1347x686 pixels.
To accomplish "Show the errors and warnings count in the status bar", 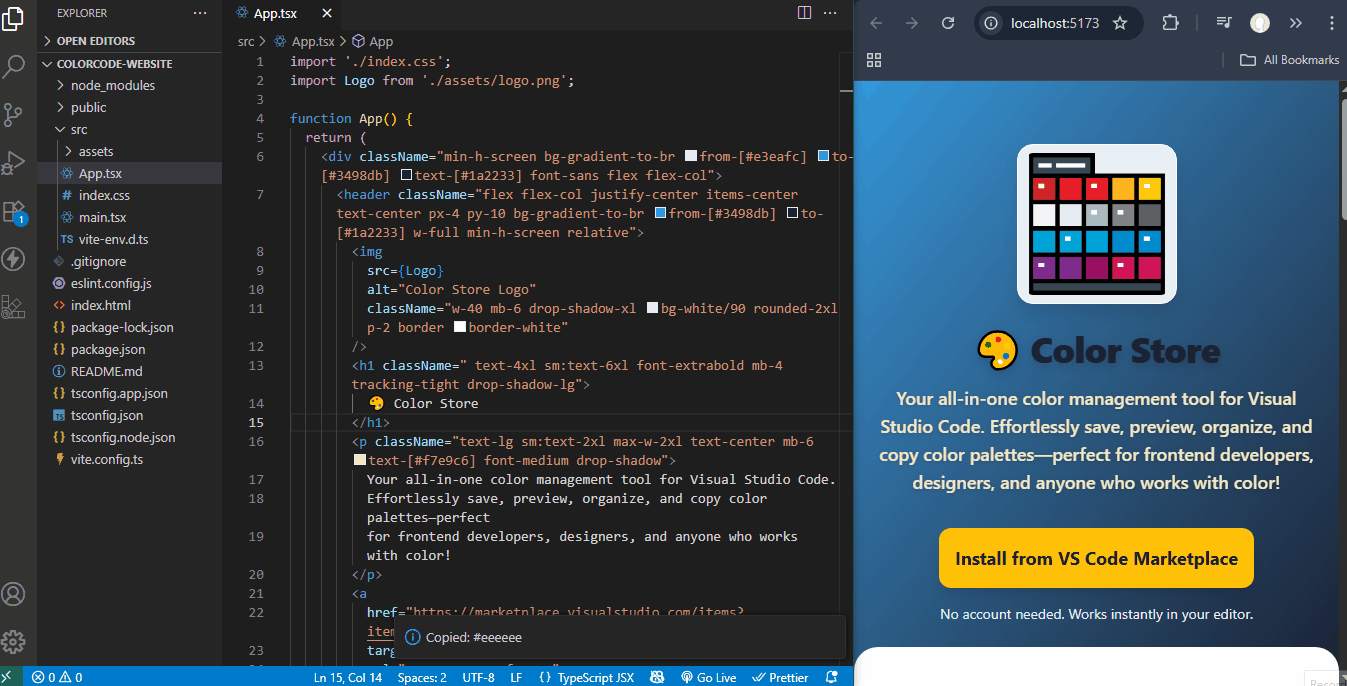I will pos(57,677).
